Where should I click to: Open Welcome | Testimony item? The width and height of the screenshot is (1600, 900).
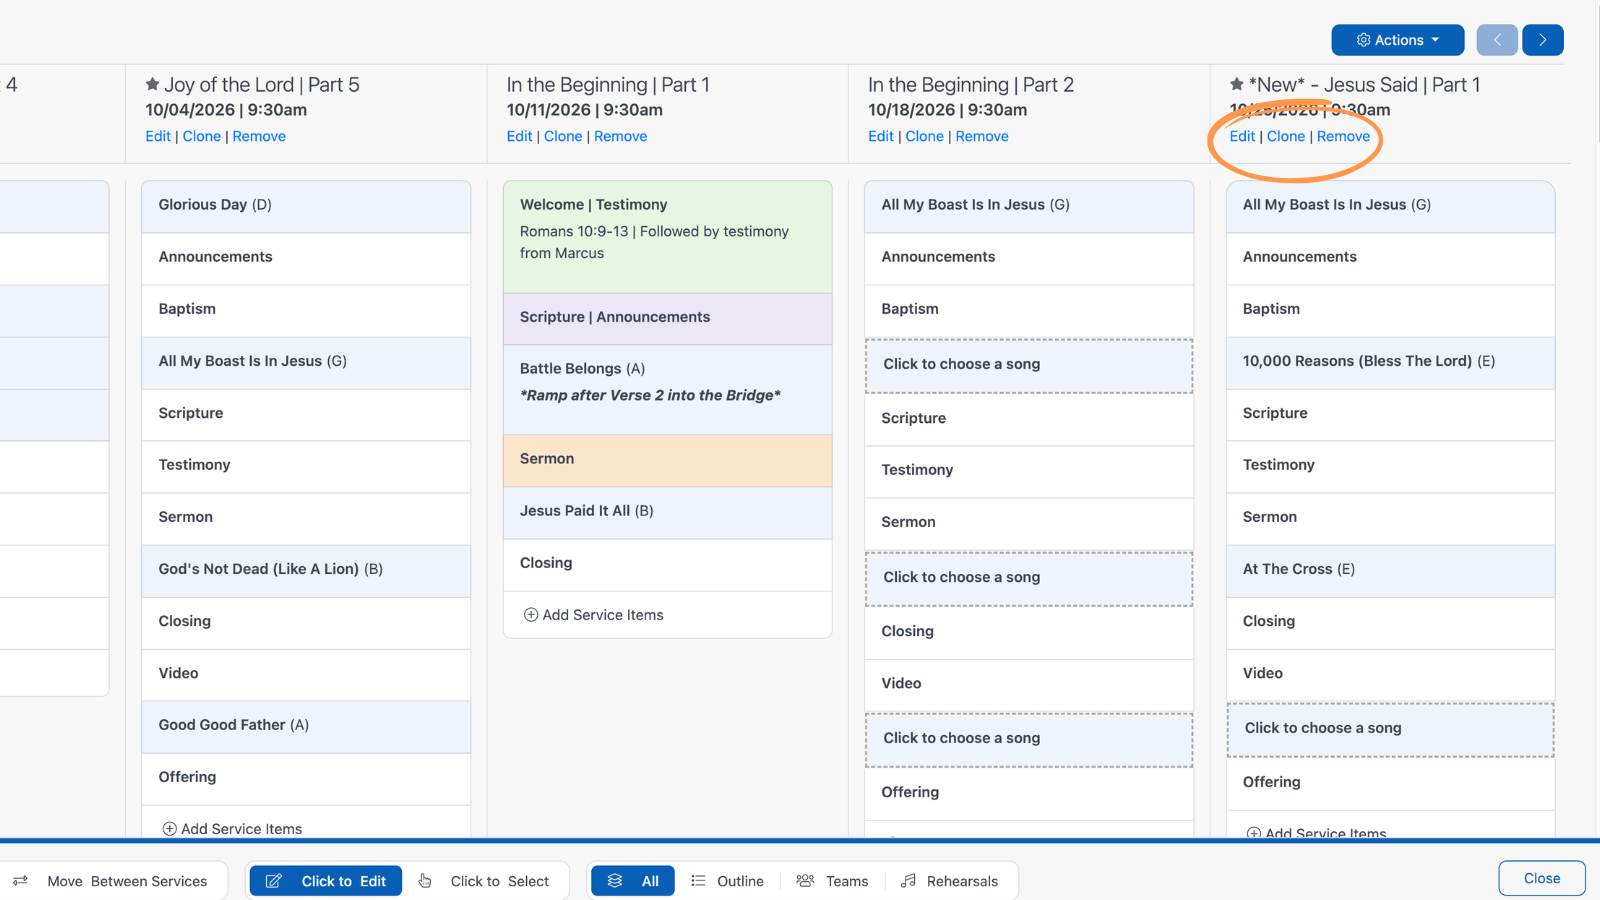pos(668,237)
